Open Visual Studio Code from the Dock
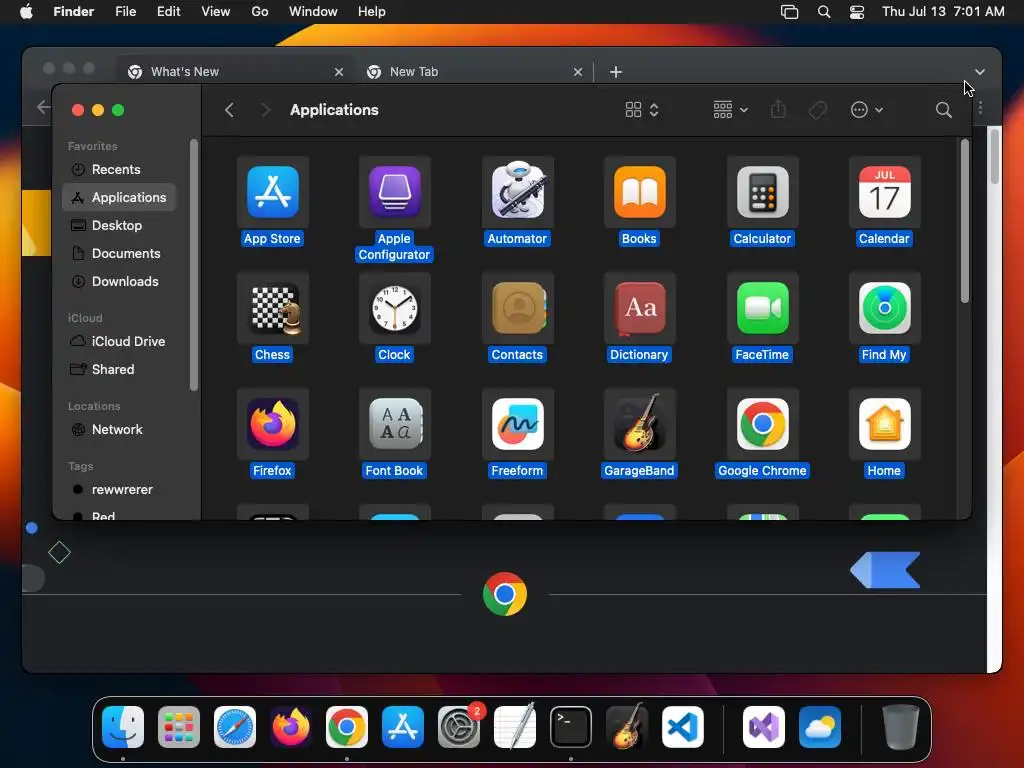 (682, 727)
